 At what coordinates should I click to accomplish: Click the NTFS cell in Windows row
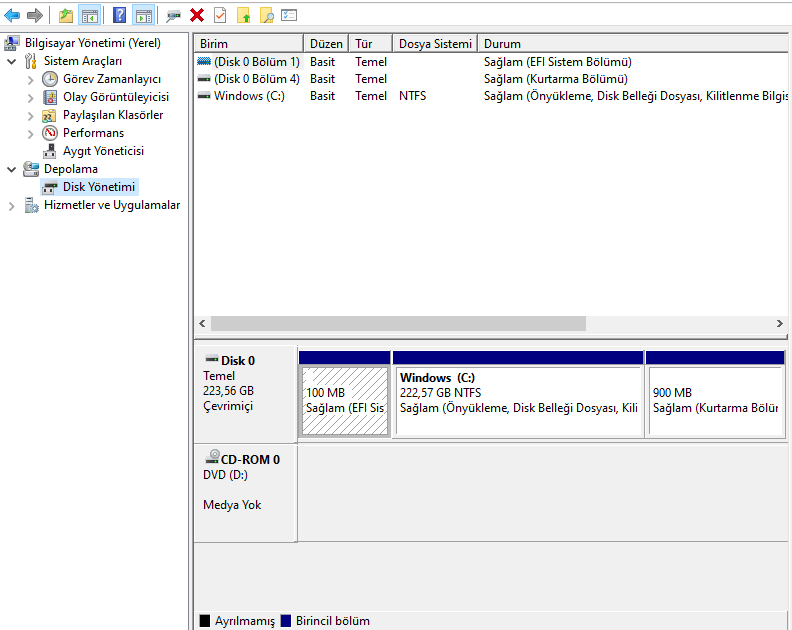tap(413, 96)
